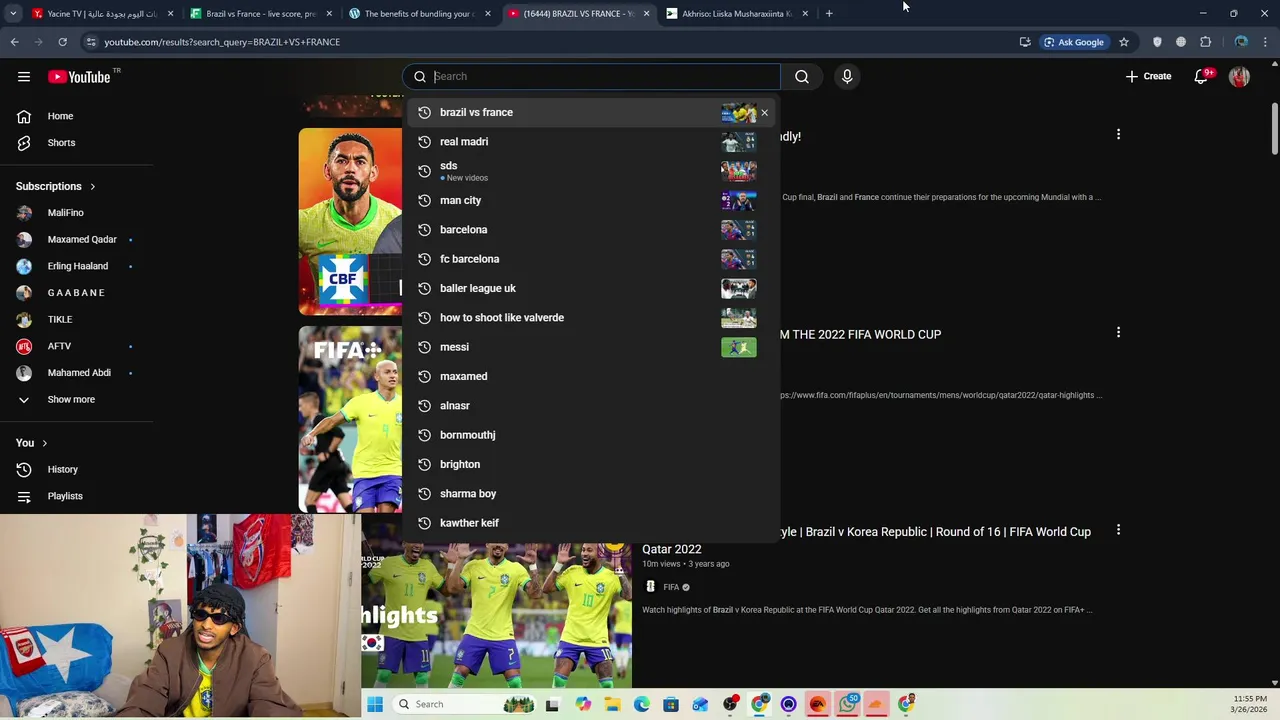
Task: Open G A A B A N E channel
Action: point(75,293)
